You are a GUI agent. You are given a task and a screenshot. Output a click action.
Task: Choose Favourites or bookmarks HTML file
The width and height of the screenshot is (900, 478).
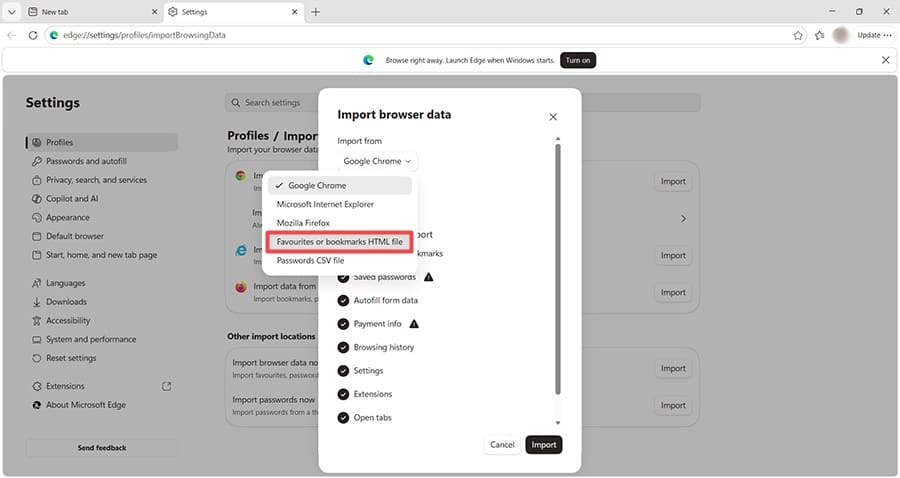coord(339,242)
